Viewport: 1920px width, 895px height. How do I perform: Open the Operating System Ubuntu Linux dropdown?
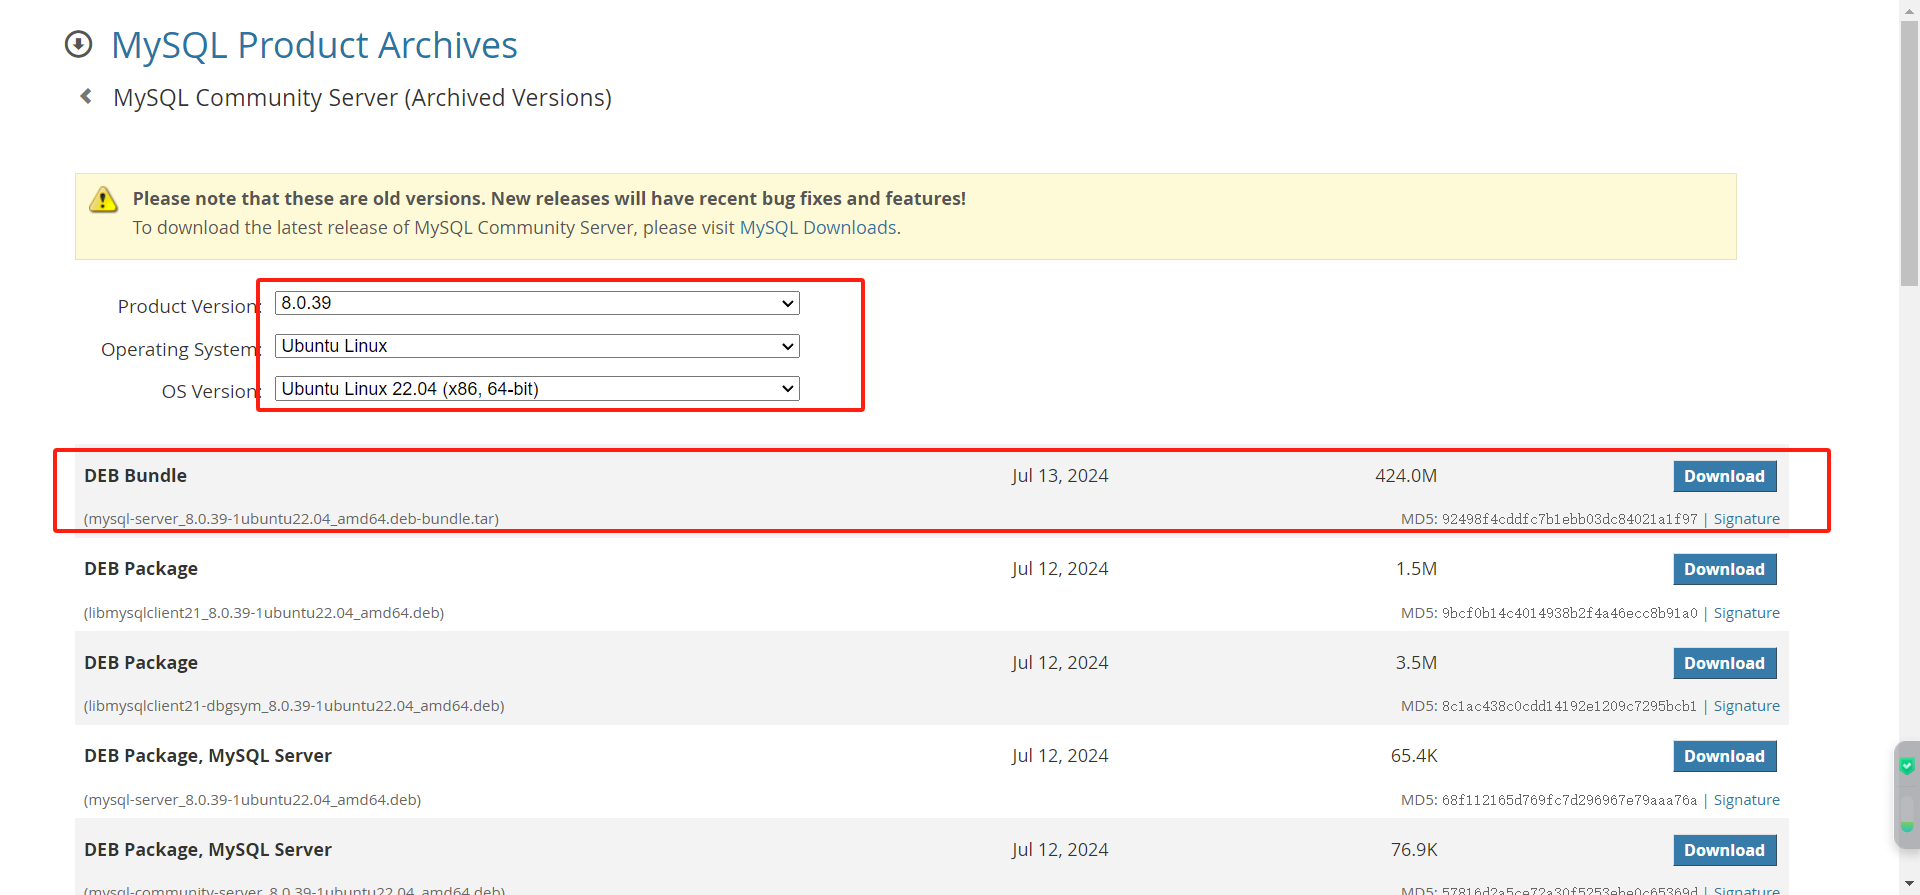[537, 346]
